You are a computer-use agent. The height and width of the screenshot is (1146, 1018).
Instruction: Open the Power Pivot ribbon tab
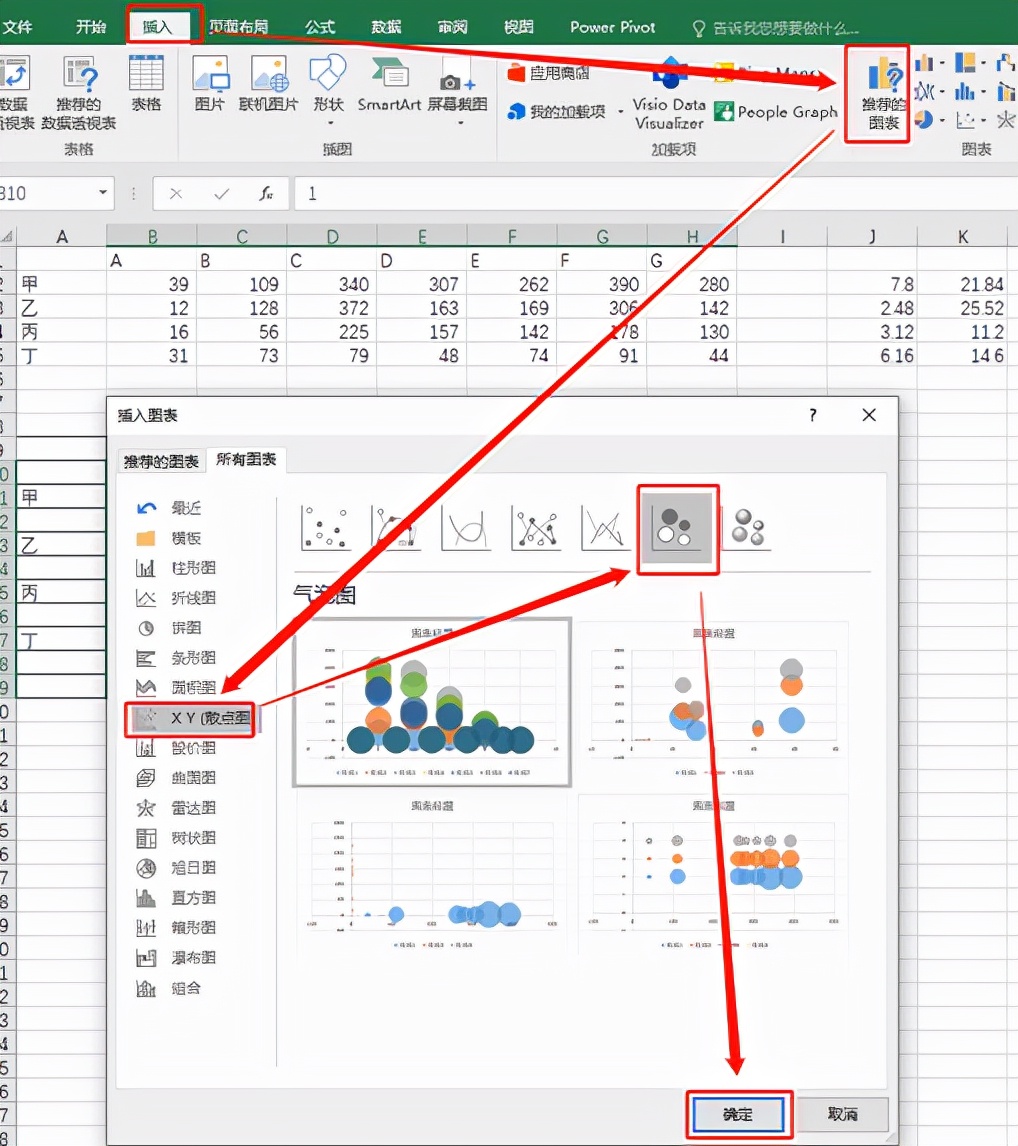click(x=612, y=27)
